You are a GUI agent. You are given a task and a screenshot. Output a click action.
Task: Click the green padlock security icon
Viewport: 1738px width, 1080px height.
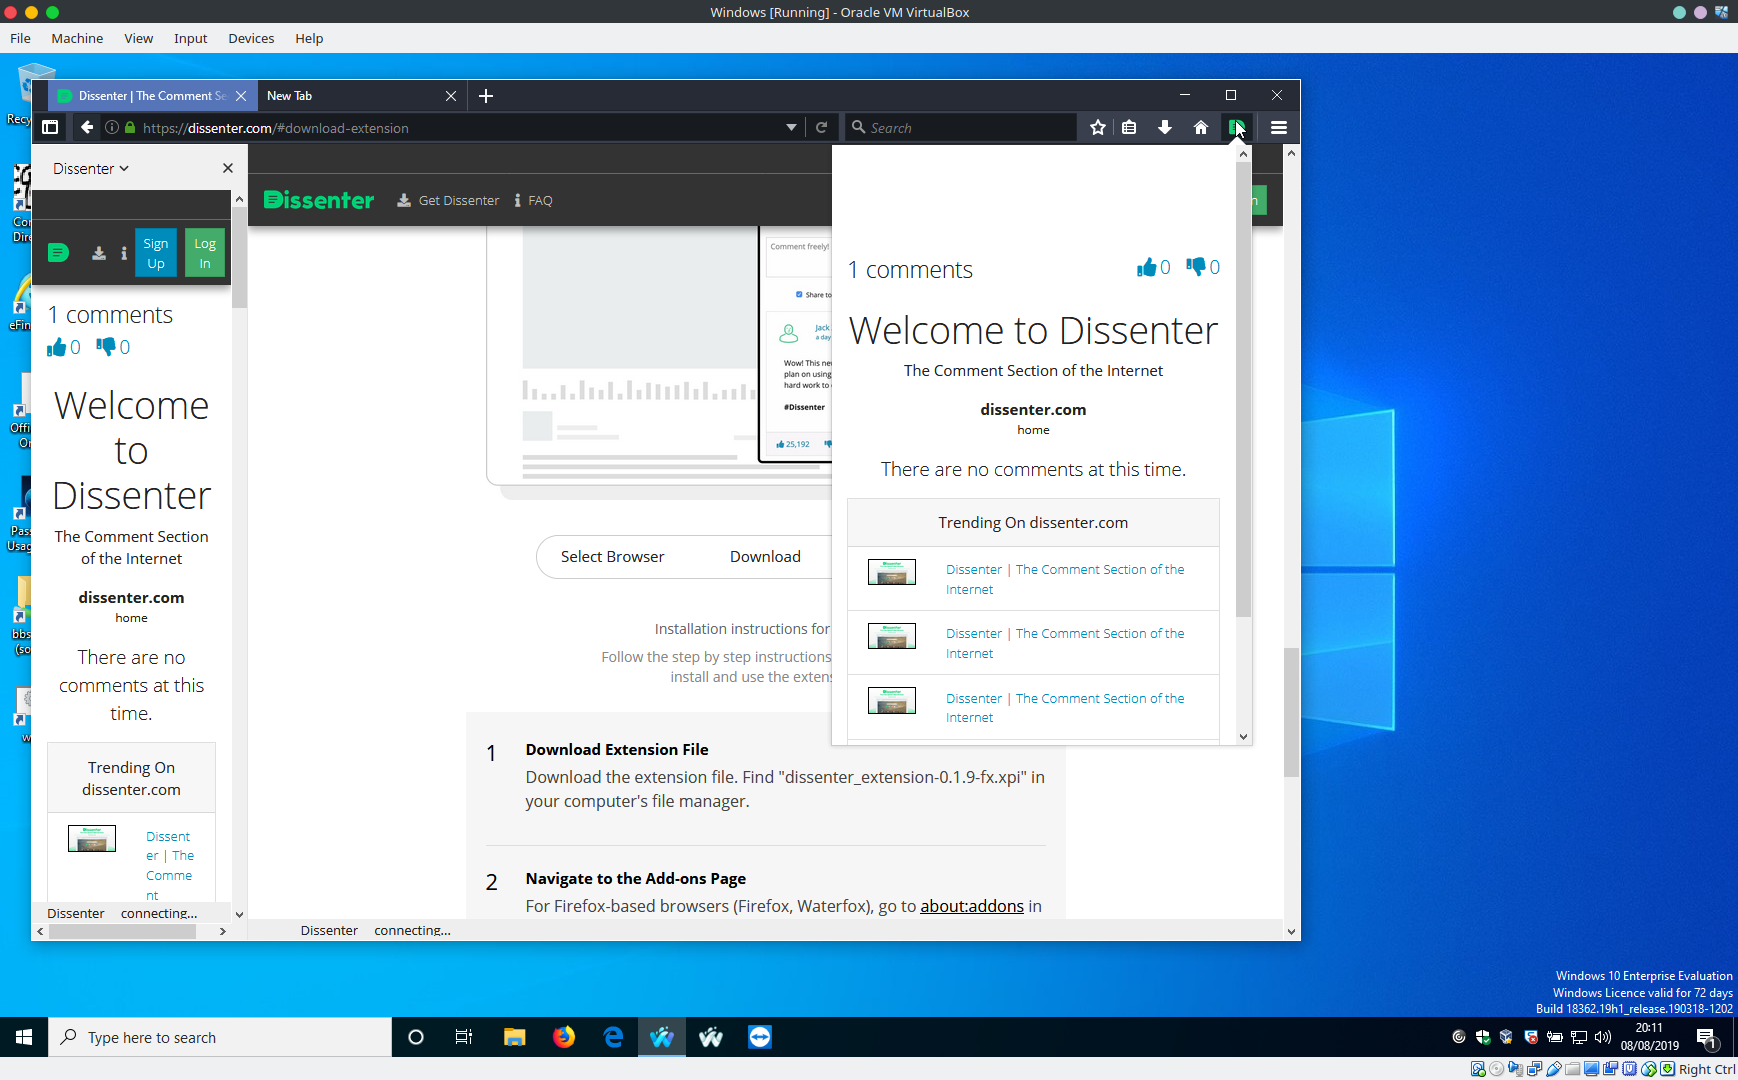tap(130, 128)
